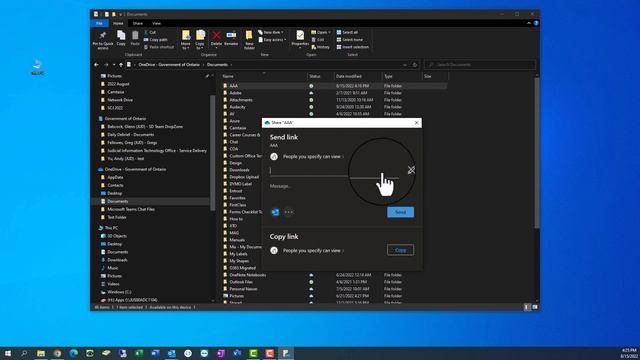Click the Copy link button
Viewport: 640px width, 360px height.
tap(400, 250)
